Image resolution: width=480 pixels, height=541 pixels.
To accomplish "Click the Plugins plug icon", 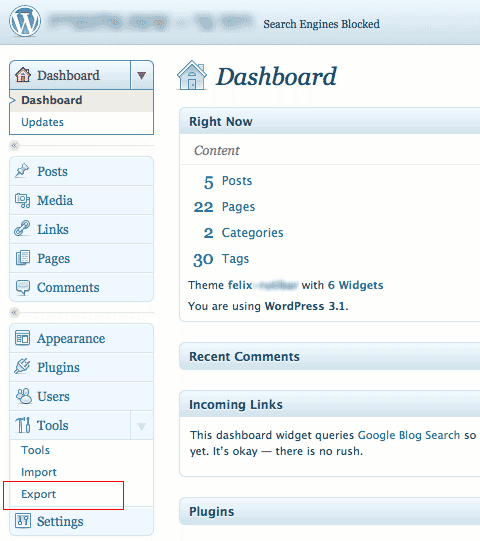I will [22, 366].
